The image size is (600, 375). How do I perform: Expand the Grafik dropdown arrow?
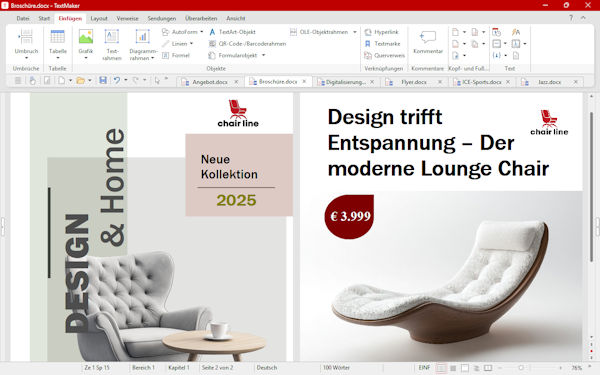coord(86,58)
